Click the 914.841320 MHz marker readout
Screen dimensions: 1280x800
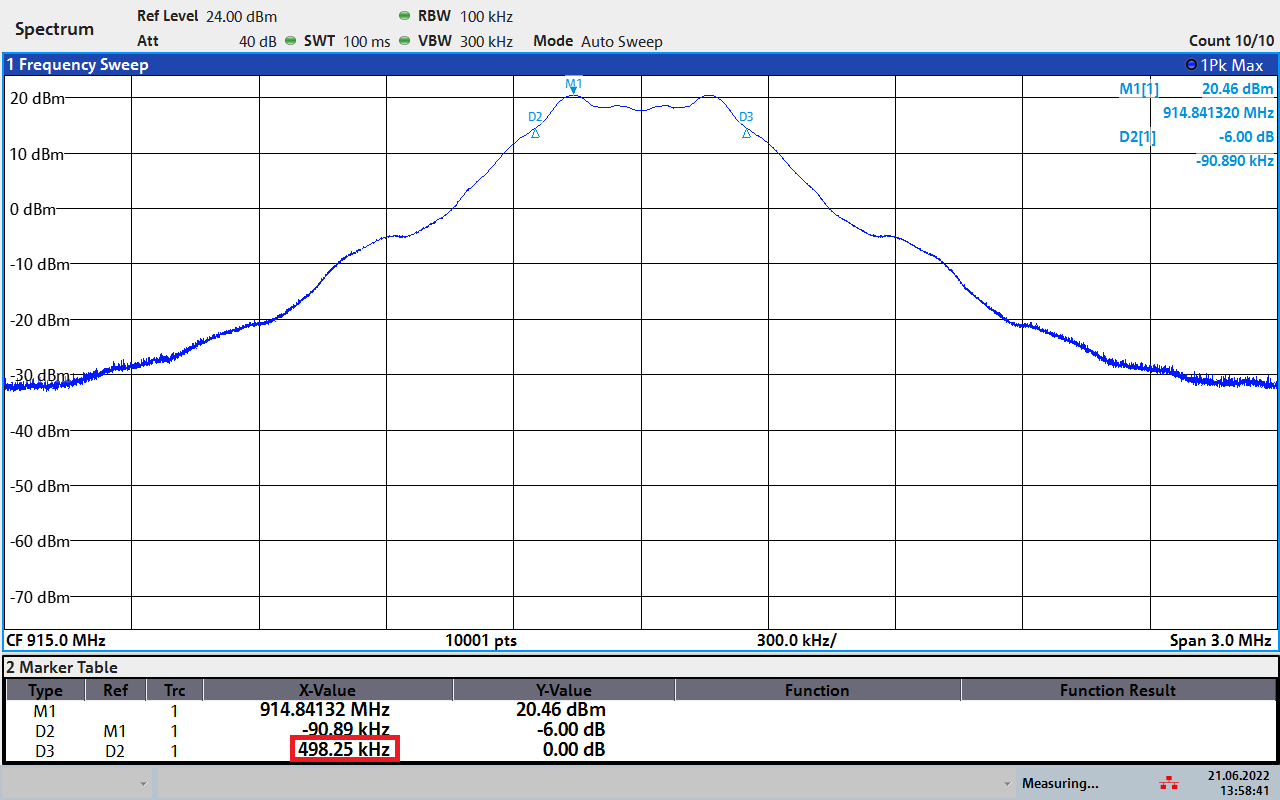coord(1218,113)
